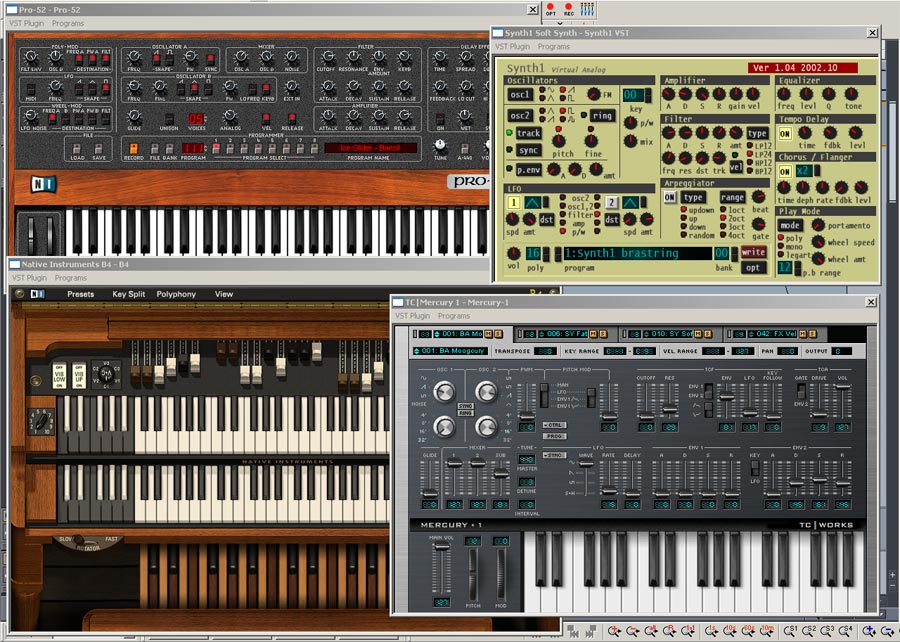
Task: Click Pro-52 RECORD button
Action: point(133,149)
